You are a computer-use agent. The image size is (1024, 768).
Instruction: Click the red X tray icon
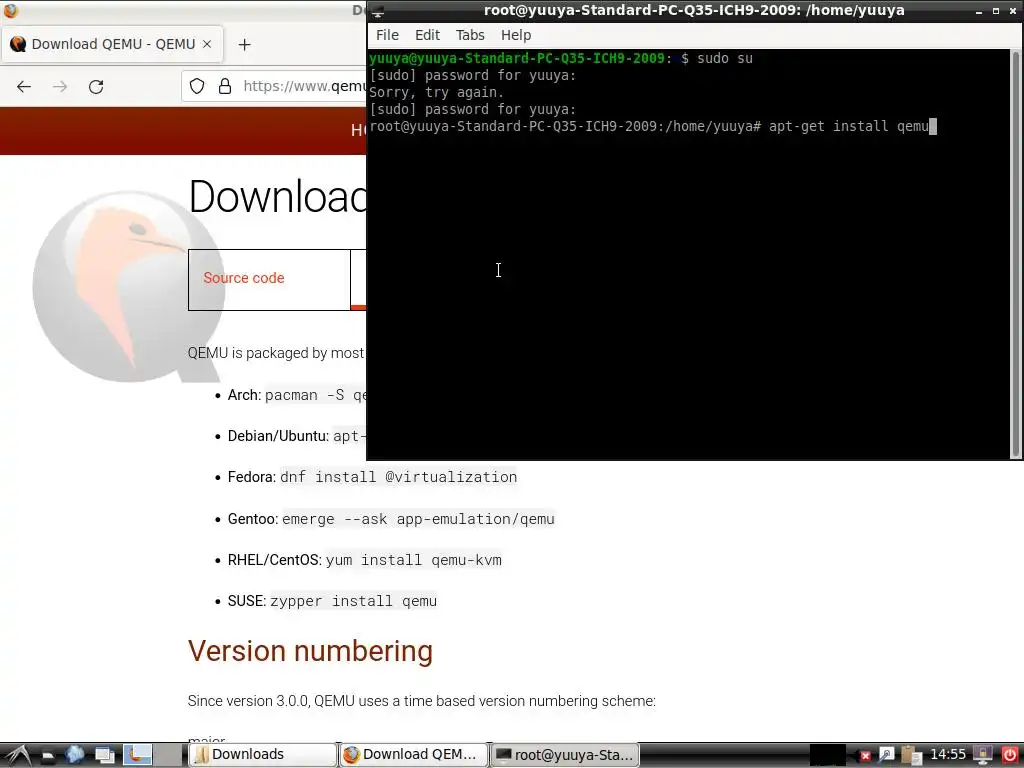pos(865,756)
